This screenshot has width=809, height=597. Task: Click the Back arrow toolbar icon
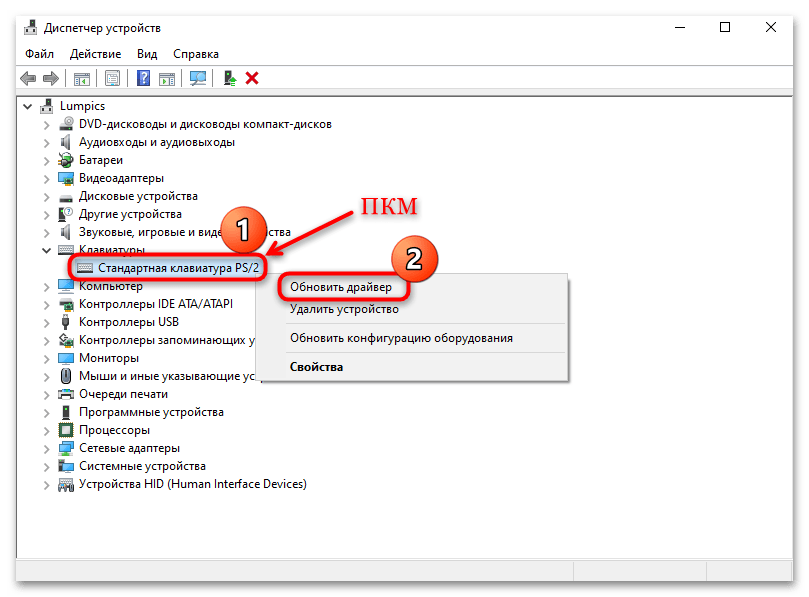(27, 78)
